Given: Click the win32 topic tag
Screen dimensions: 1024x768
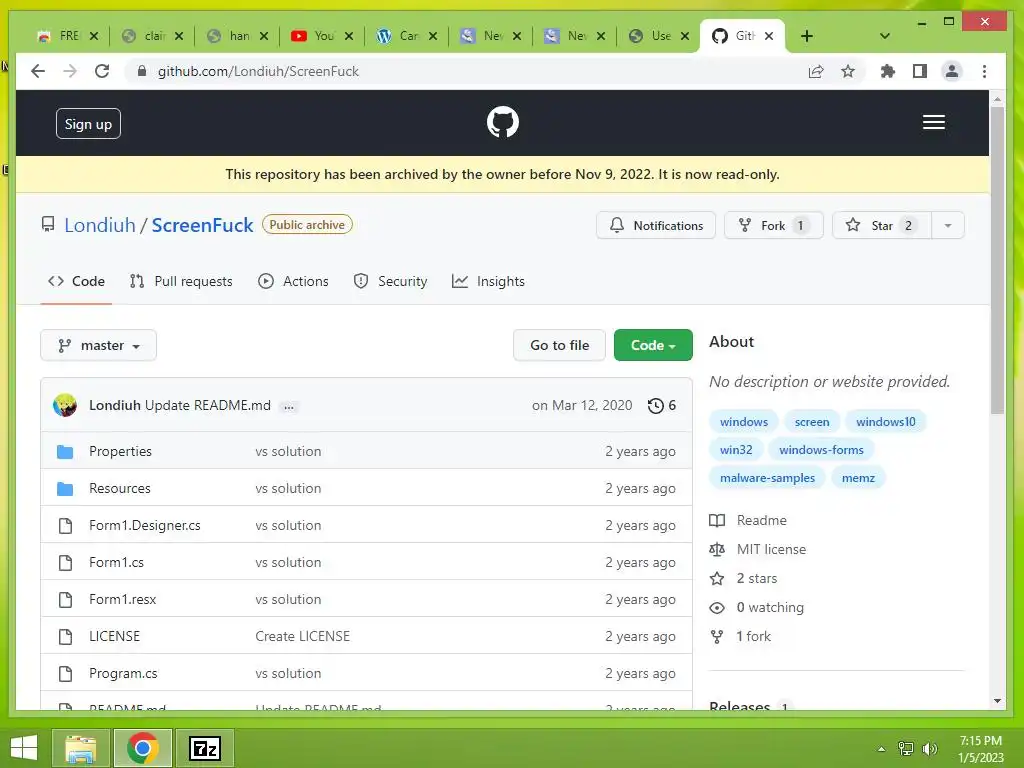Looking at the screenshot, I should pos(736,450).
